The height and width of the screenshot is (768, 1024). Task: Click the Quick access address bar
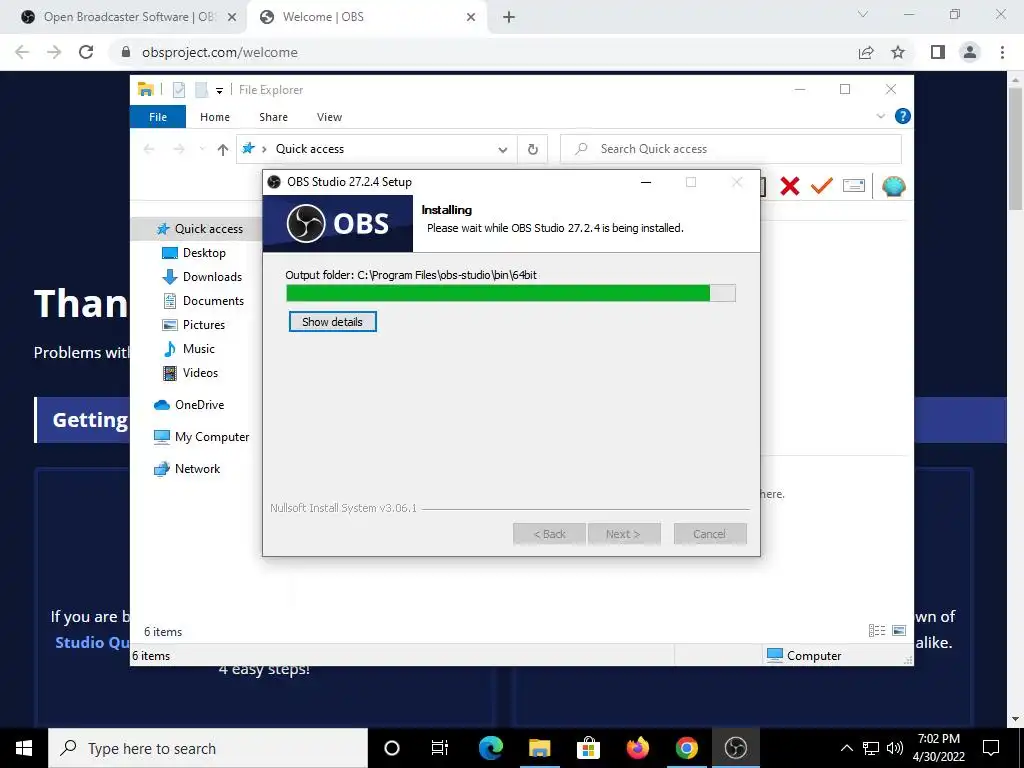(x=376, y=149)
